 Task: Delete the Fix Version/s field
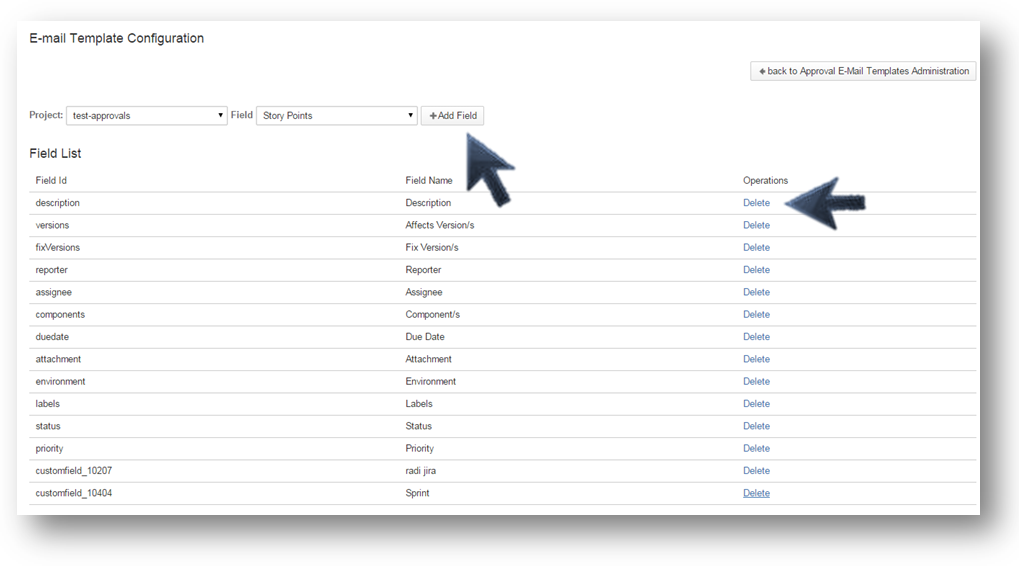756,247
